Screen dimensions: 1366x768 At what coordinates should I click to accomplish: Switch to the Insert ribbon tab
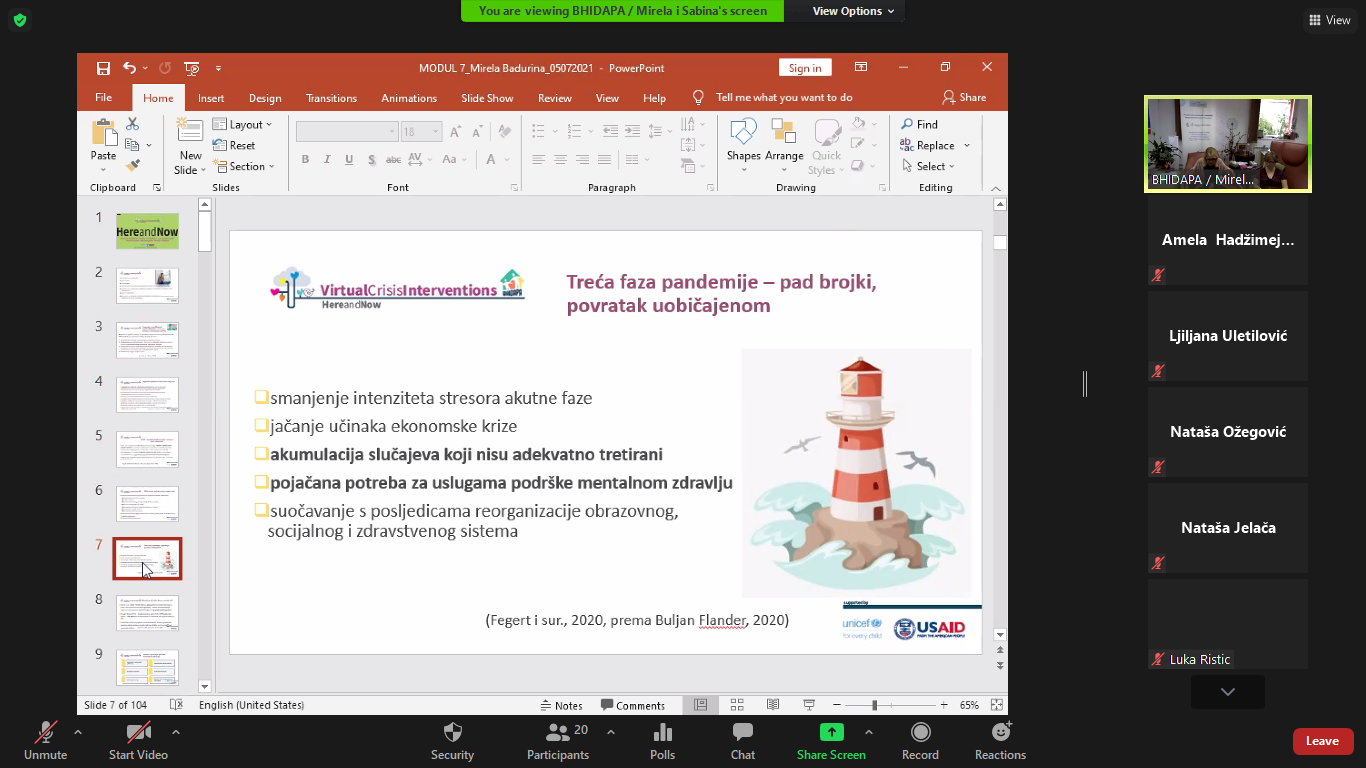pyautogui.click(x=211, y=98)
